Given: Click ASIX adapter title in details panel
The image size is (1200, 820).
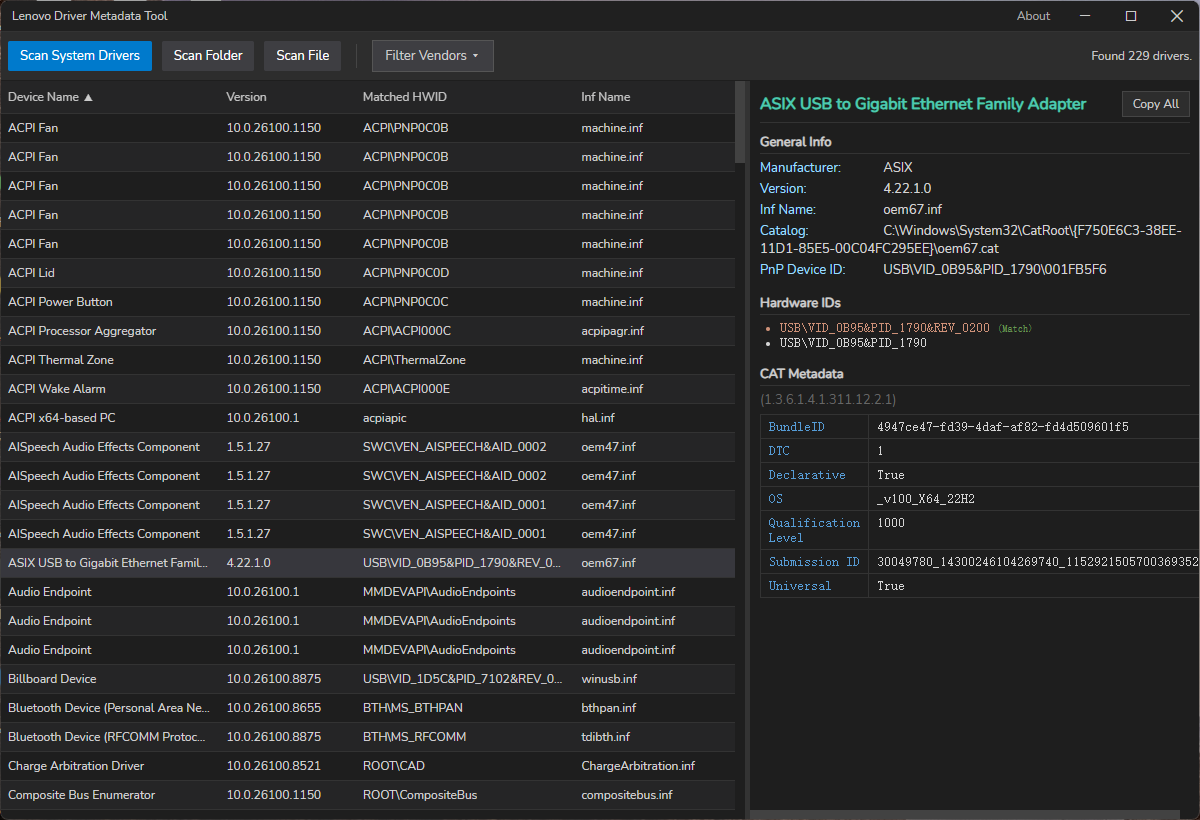Looking at the screenshot, I should 923,104.
